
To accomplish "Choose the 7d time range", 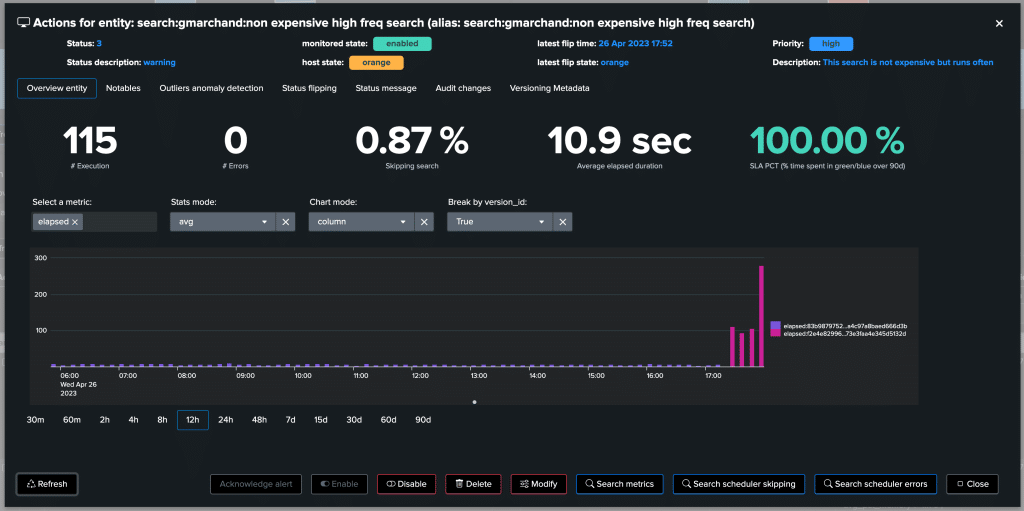I will (x=290, y=420).
